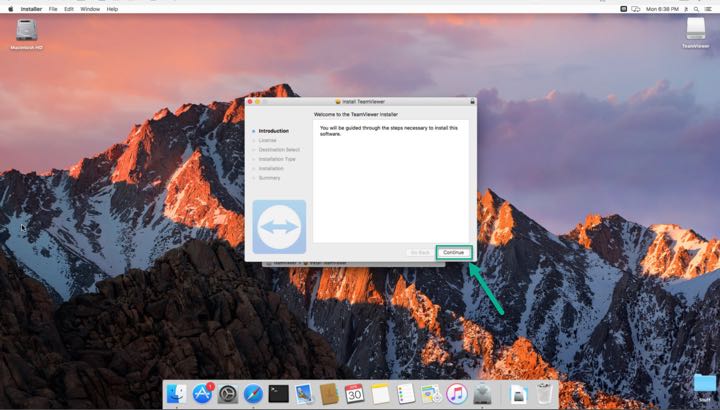Select the Introduction step in installer sidebar
The height and width of the screenshot is (410, 720).
coord(274,131)
